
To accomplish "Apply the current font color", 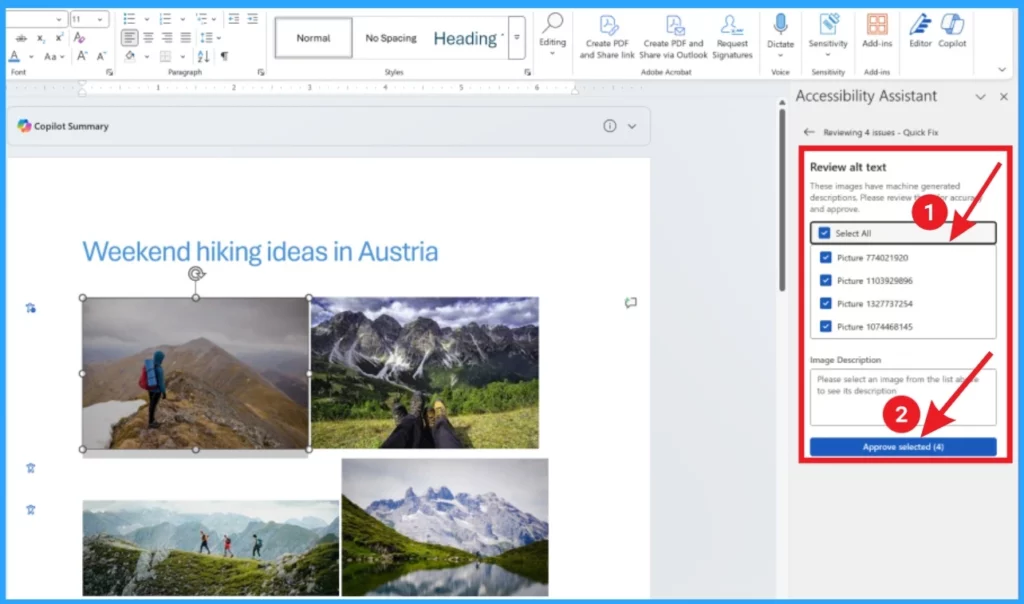I will point(14,57).
